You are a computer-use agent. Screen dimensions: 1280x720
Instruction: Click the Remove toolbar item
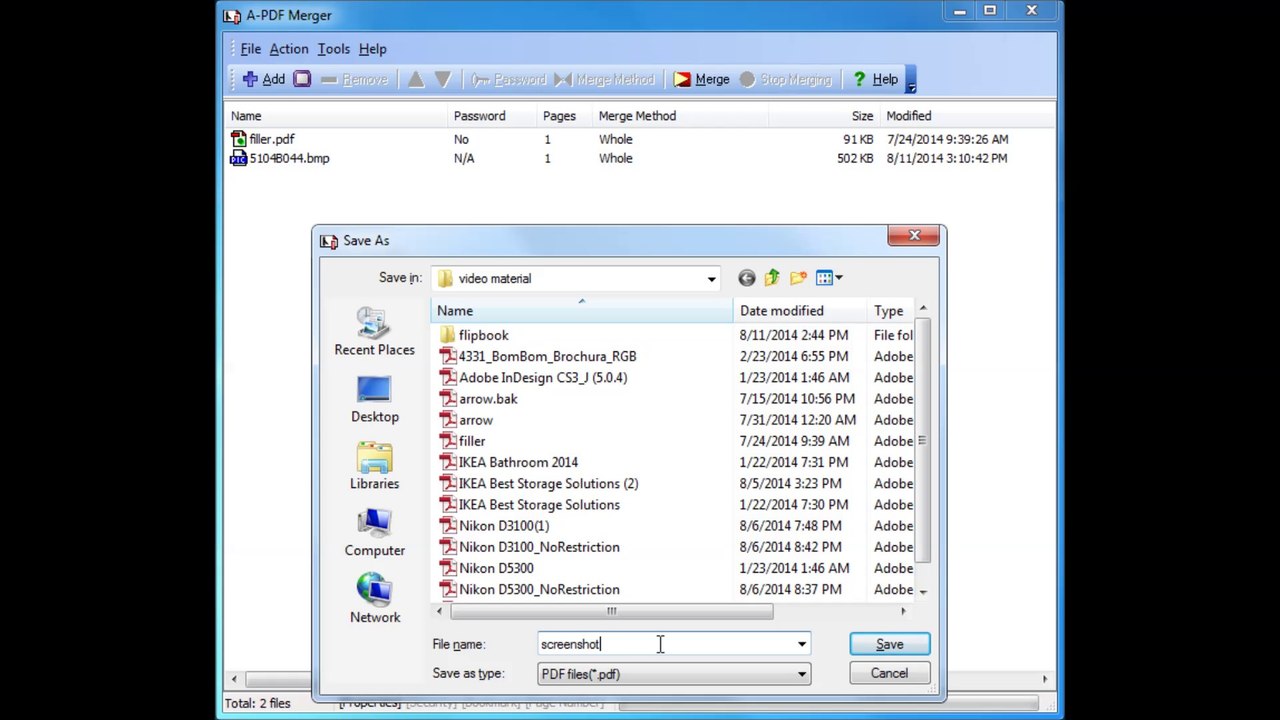point(354,79)
